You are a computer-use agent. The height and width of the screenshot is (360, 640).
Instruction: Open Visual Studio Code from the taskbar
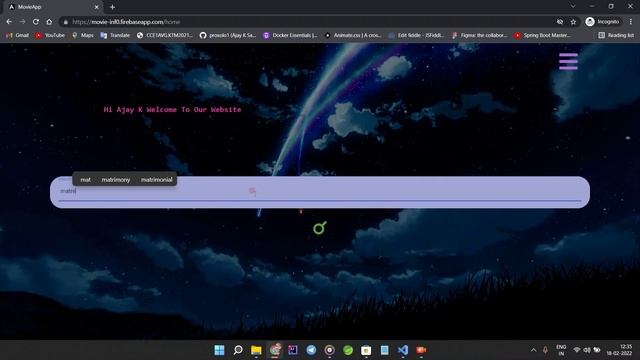point(403,350)
